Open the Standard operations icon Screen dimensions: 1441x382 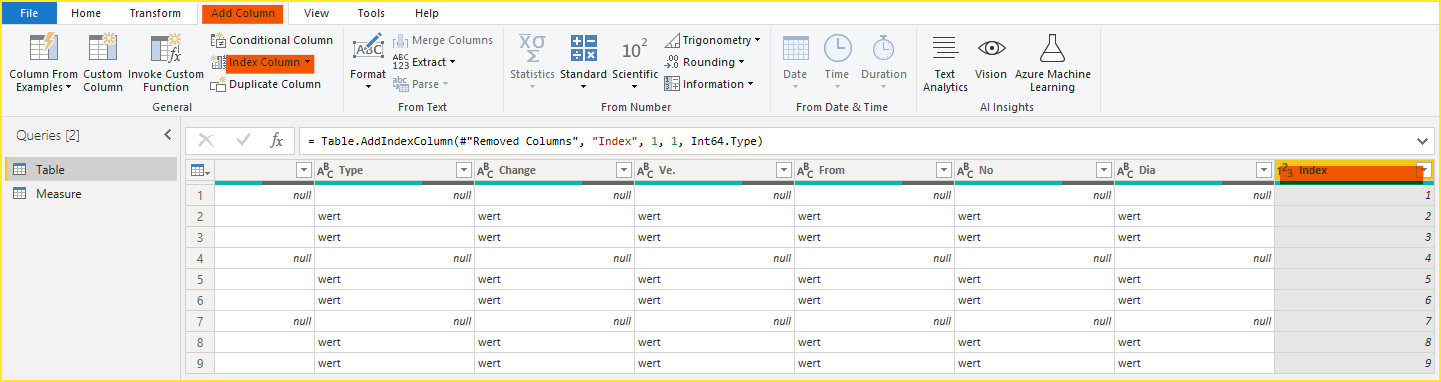[583, 48]
